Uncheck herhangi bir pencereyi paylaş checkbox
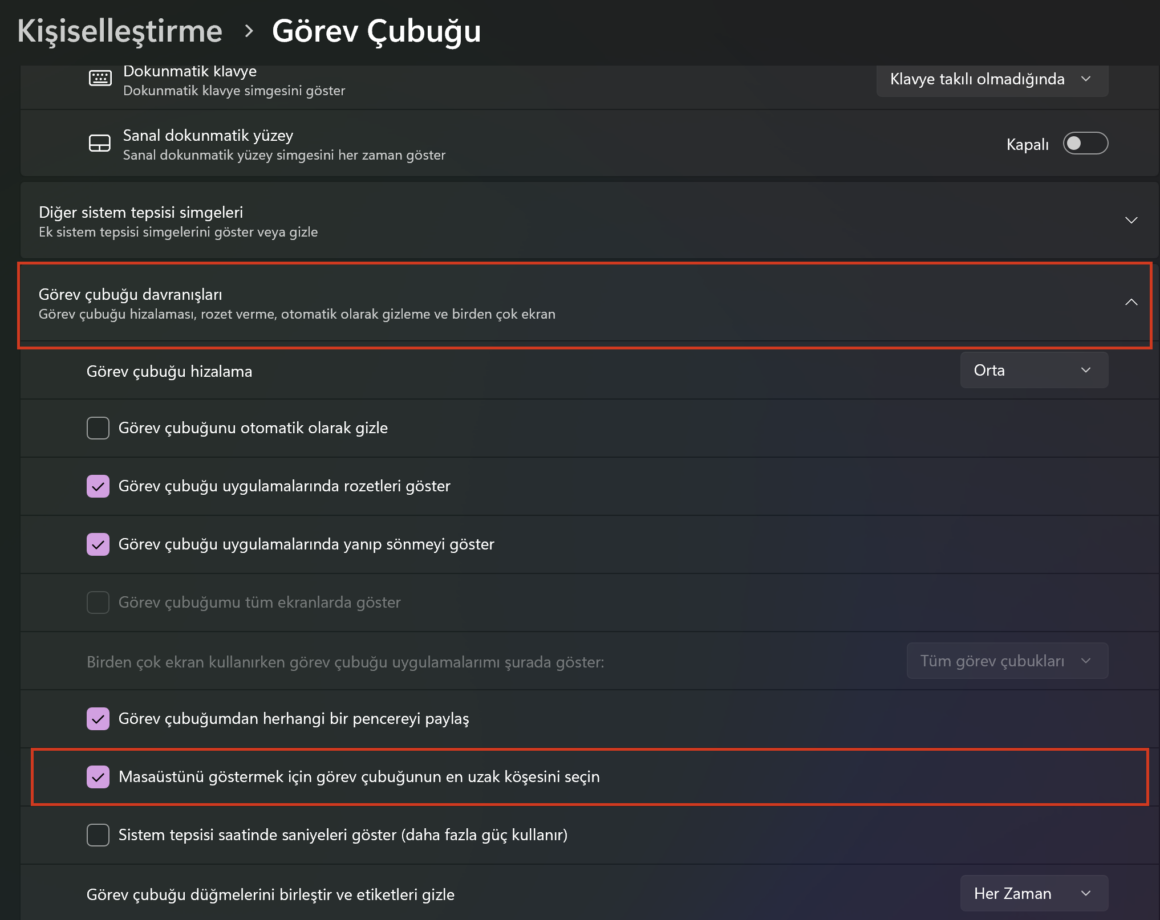 click(x=98, y=719)
